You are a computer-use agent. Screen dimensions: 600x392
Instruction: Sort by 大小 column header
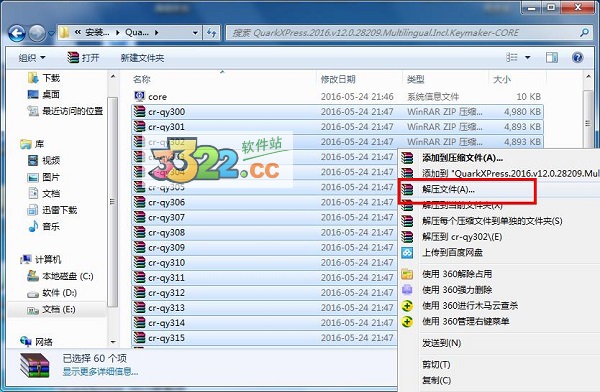[x=502, y=79]
